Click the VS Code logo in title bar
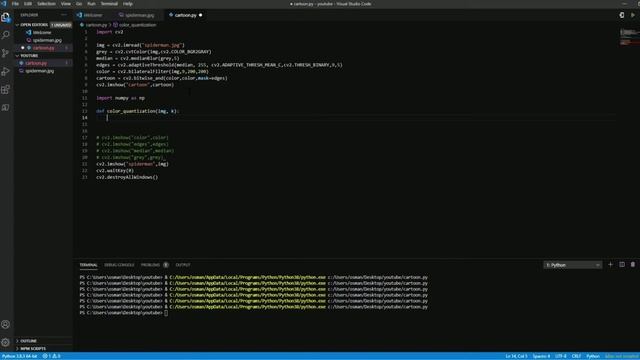This screenshot has width=640, height=360. [x=4, y=4]
